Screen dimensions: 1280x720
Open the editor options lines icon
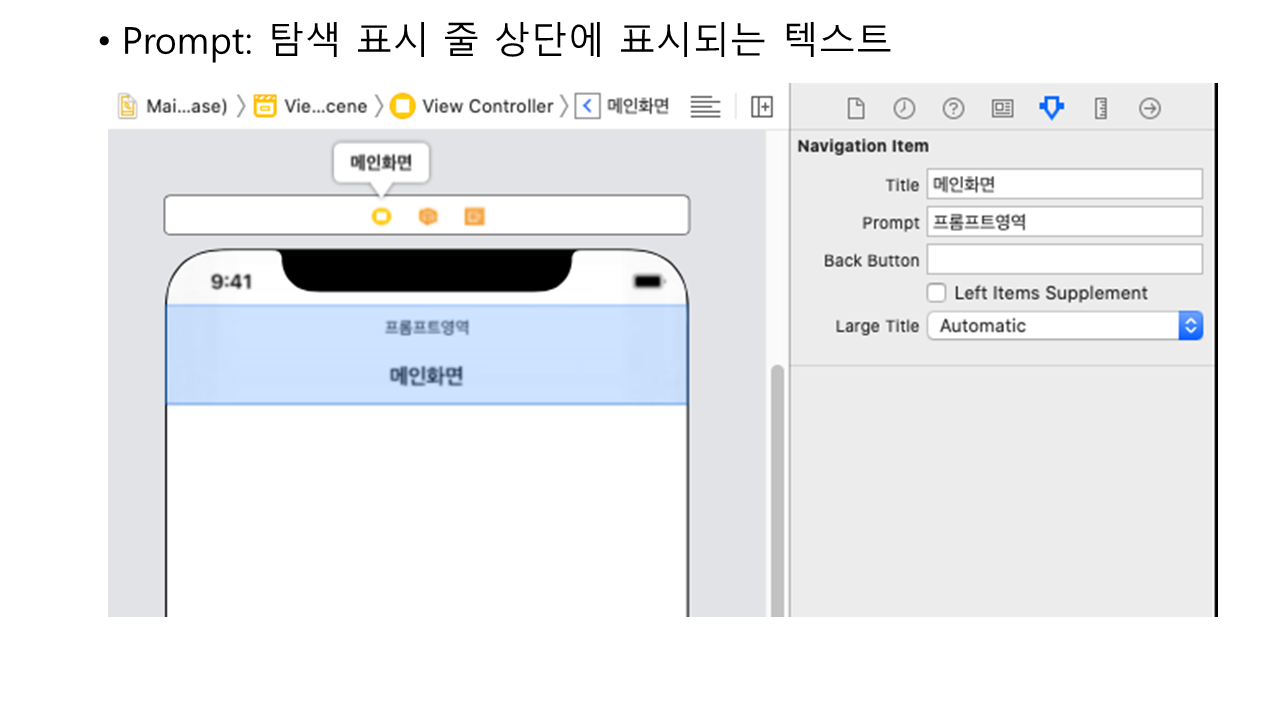click(x=705, y=107)
